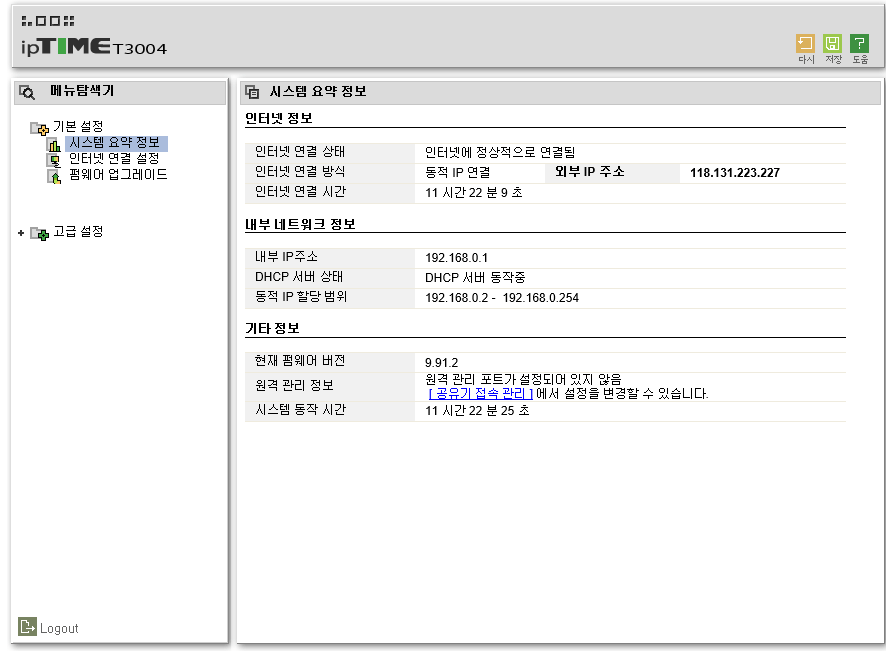Click the Logout text link
Viewport: 886px width, 666px height.
coord(59,628)
